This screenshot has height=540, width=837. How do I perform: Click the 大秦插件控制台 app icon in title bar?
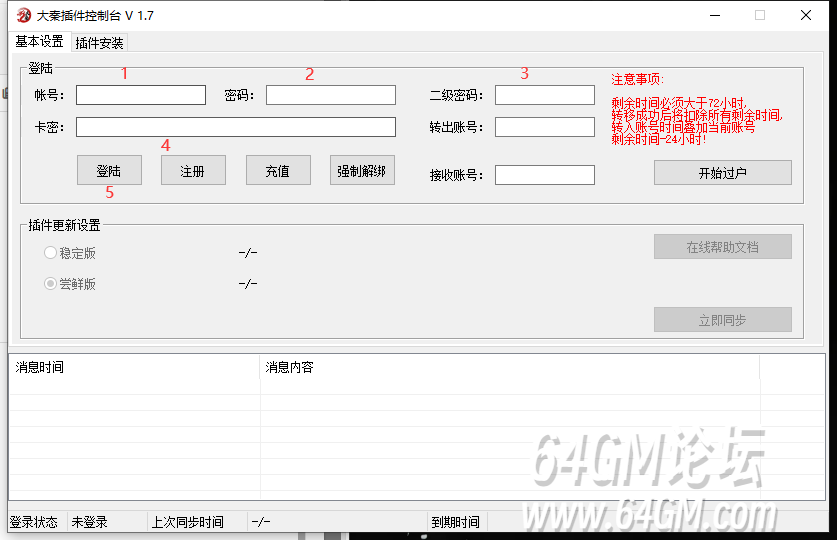click(24, 15)
